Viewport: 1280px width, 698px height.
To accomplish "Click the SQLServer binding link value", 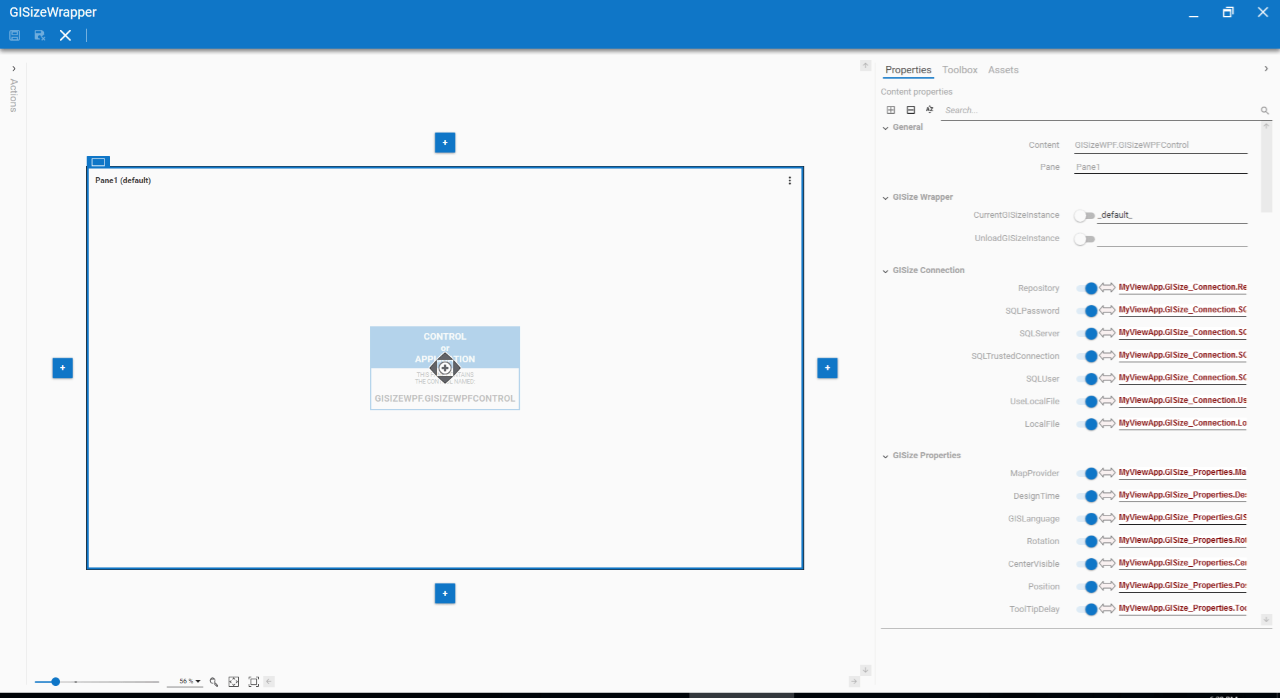I will [1182, 333].
